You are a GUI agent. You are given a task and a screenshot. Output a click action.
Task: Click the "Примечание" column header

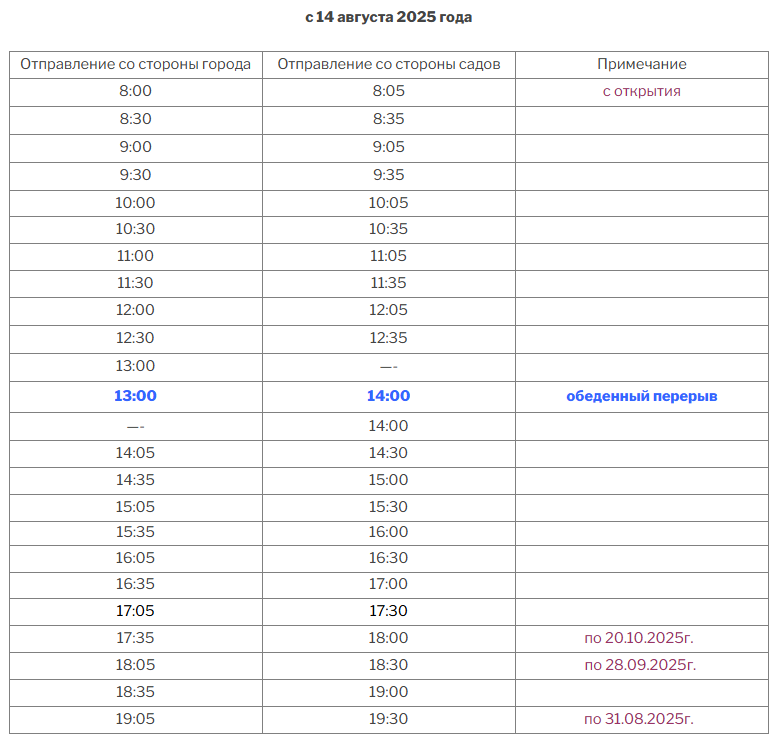point(641,64)
